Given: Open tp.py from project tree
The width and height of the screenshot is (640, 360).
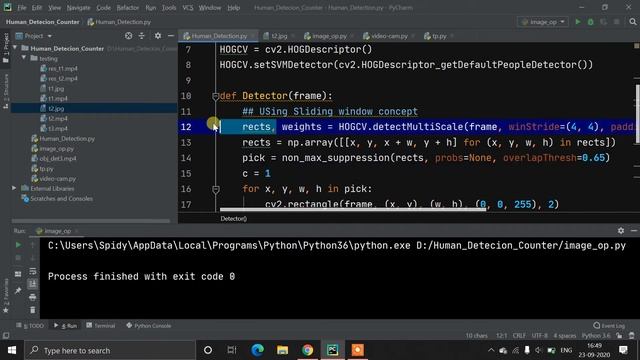Looking at the screenshot, I should [42, 169].
